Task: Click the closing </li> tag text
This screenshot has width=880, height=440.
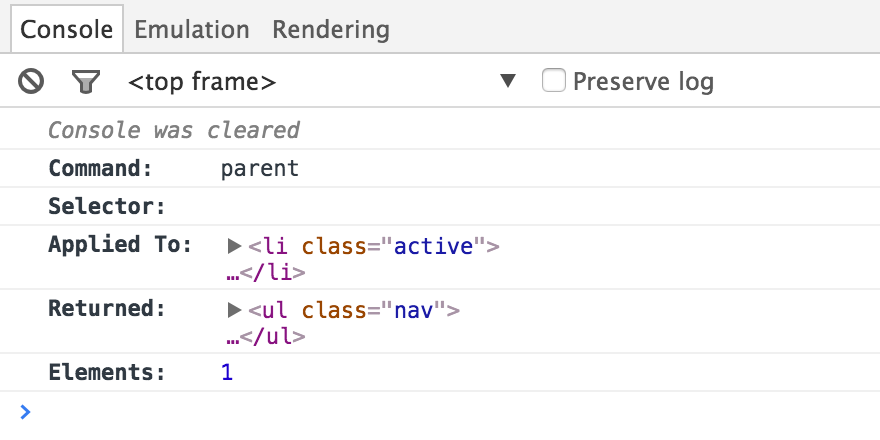Action: (272, 272)
